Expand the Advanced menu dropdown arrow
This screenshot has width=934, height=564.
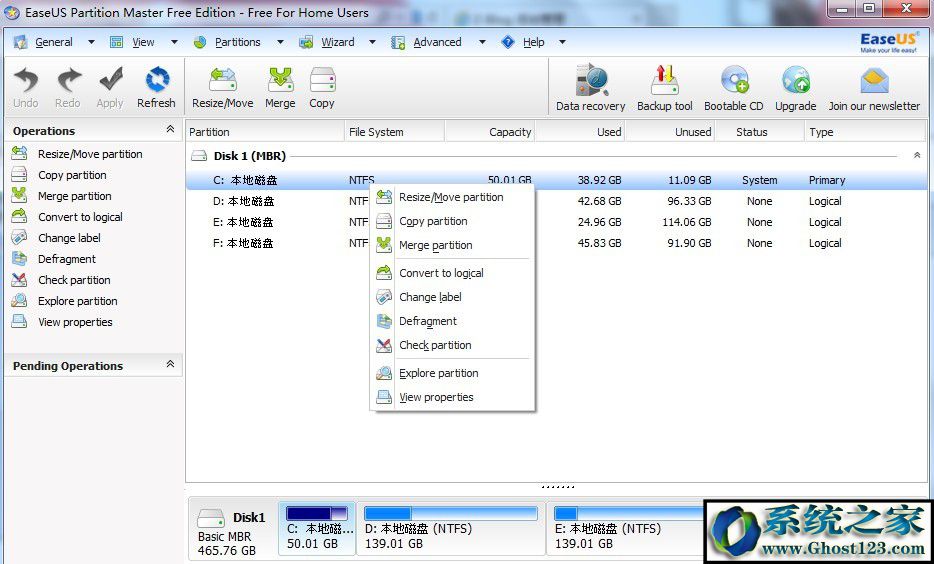482,42
